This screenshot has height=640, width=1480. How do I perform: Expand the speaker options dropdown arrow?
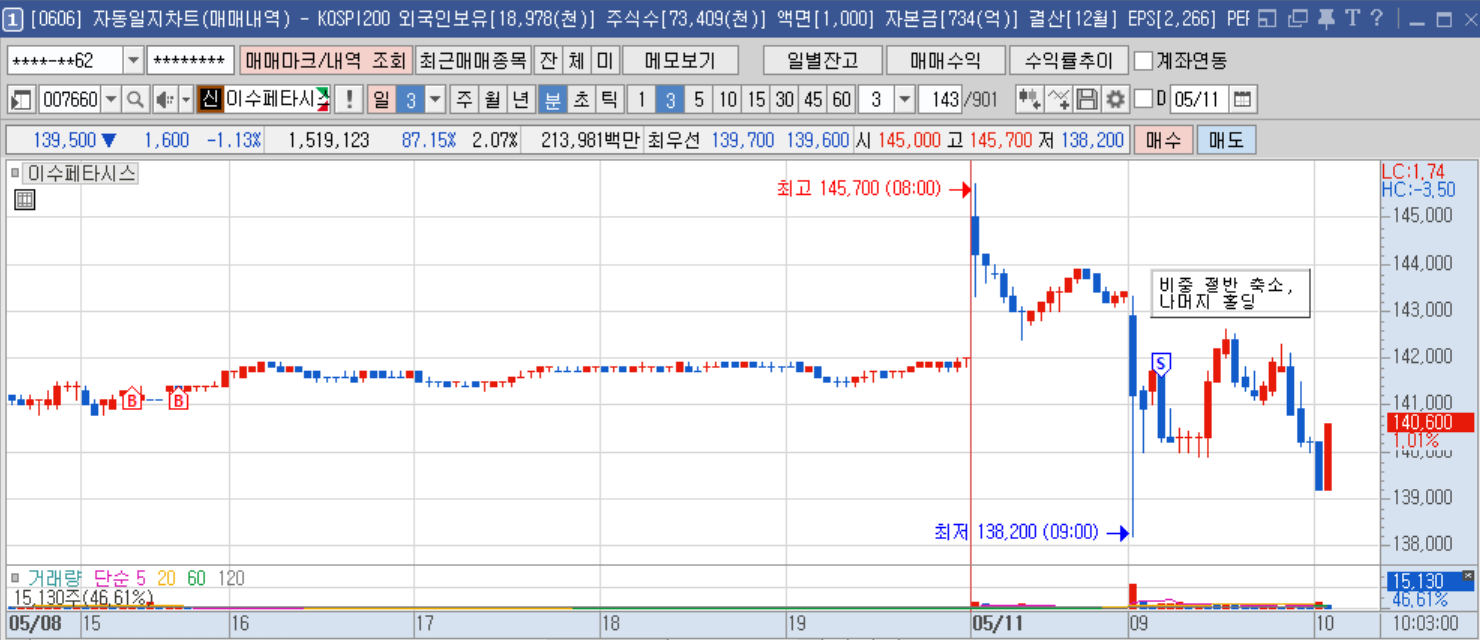click(186, 99)
